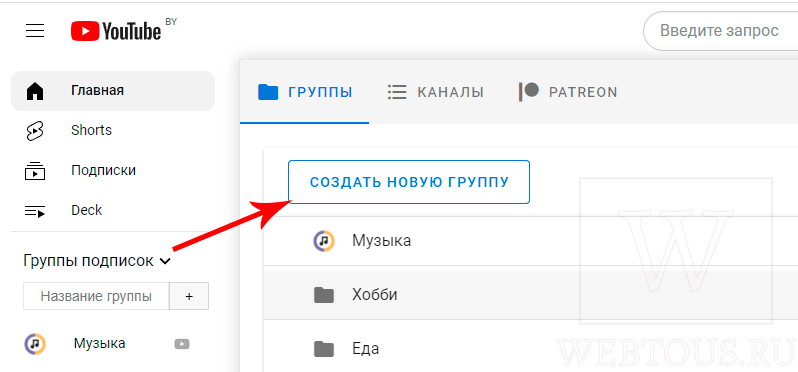
Task: Click the list icon on the КАНАЛЫ tab
Action: (397, 92)
